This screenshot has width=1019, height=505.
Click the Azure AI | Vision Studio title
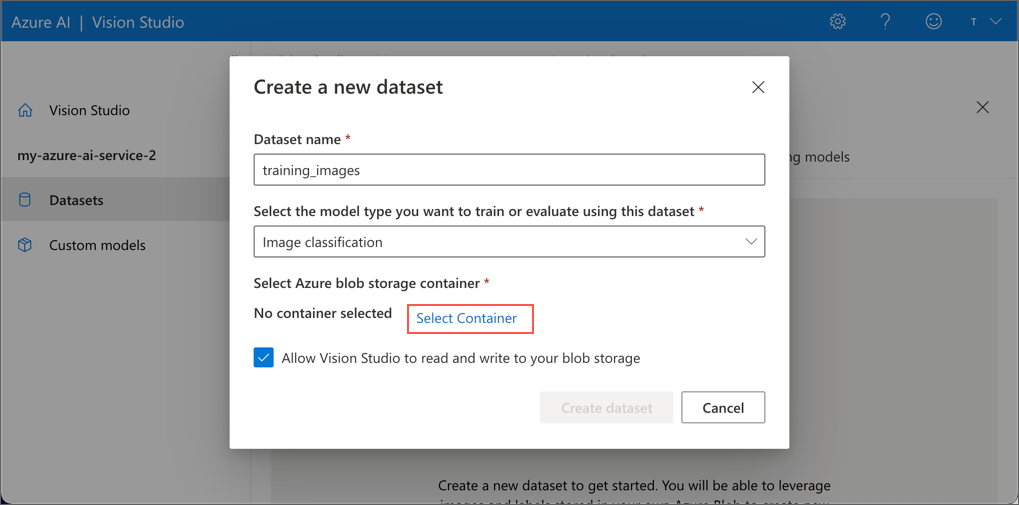tap(97, 22)
